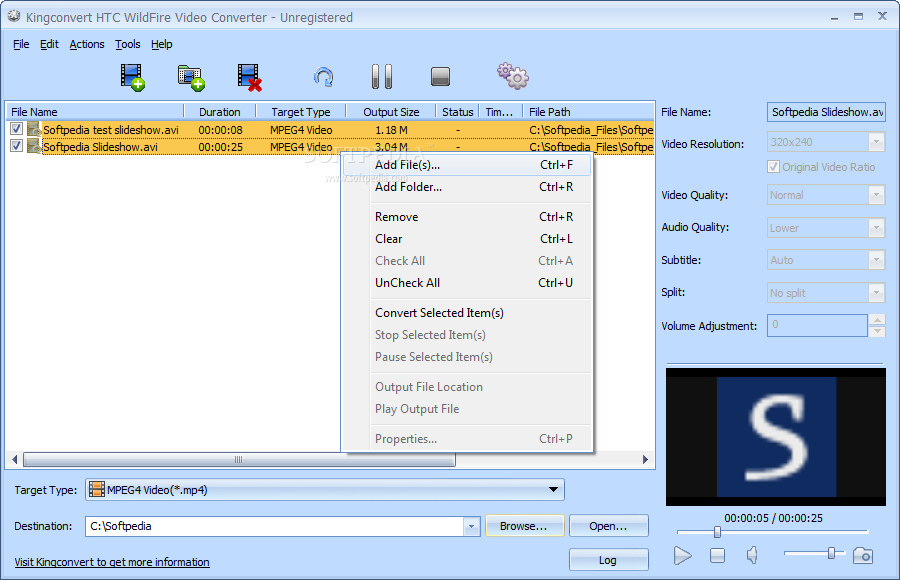This screenshot has height=580, width=900.
Task: Click the file icon of Softpedia Slideshow.avi
Action: point(34,146)
